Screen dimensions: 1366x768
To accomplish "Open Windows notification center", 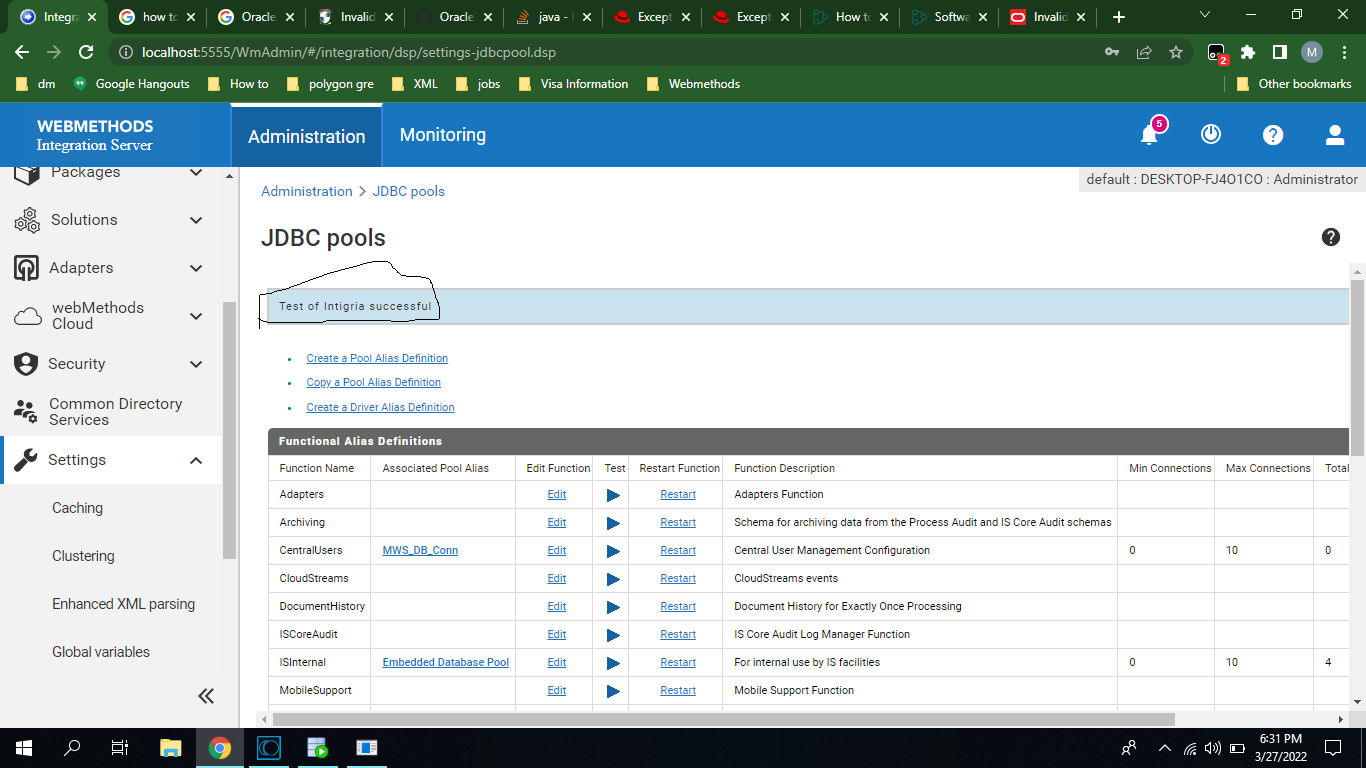I will (1333, 748).
